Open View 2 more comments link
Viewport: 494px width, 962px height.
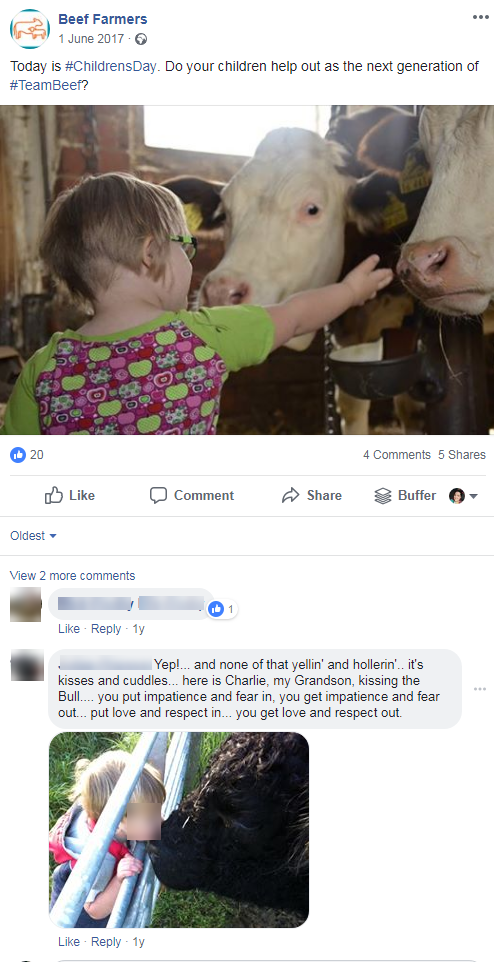point(72,575)
